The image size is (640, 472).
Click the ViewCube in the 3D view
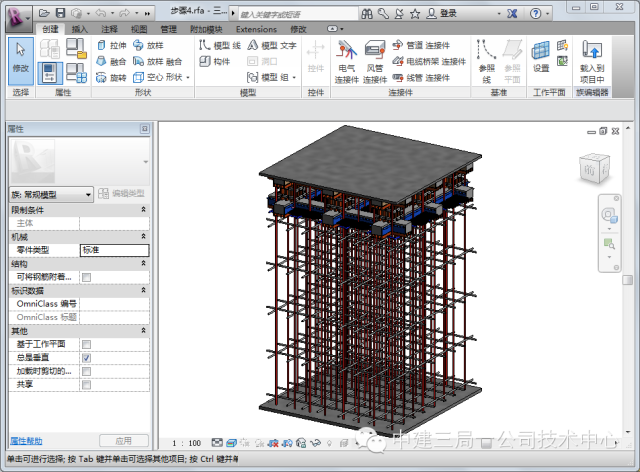click(593, 169)
